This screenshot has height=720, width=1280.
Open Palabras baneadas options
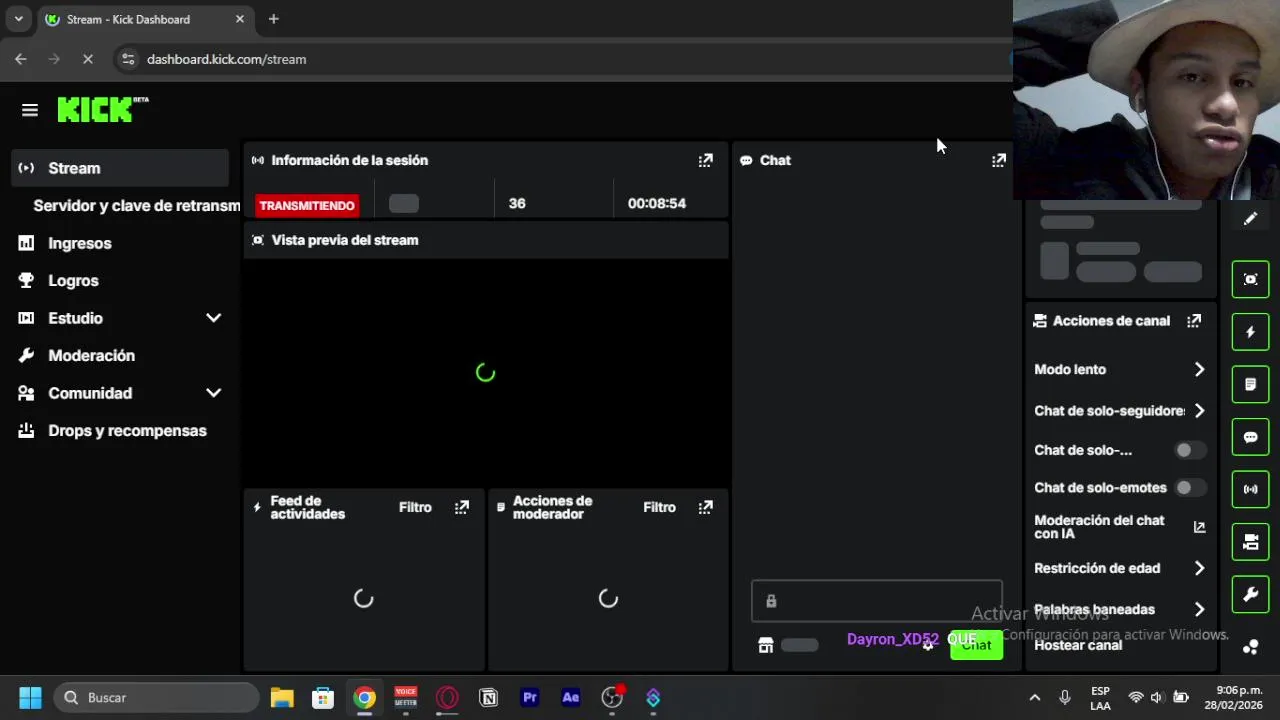tap(1120, 609)
